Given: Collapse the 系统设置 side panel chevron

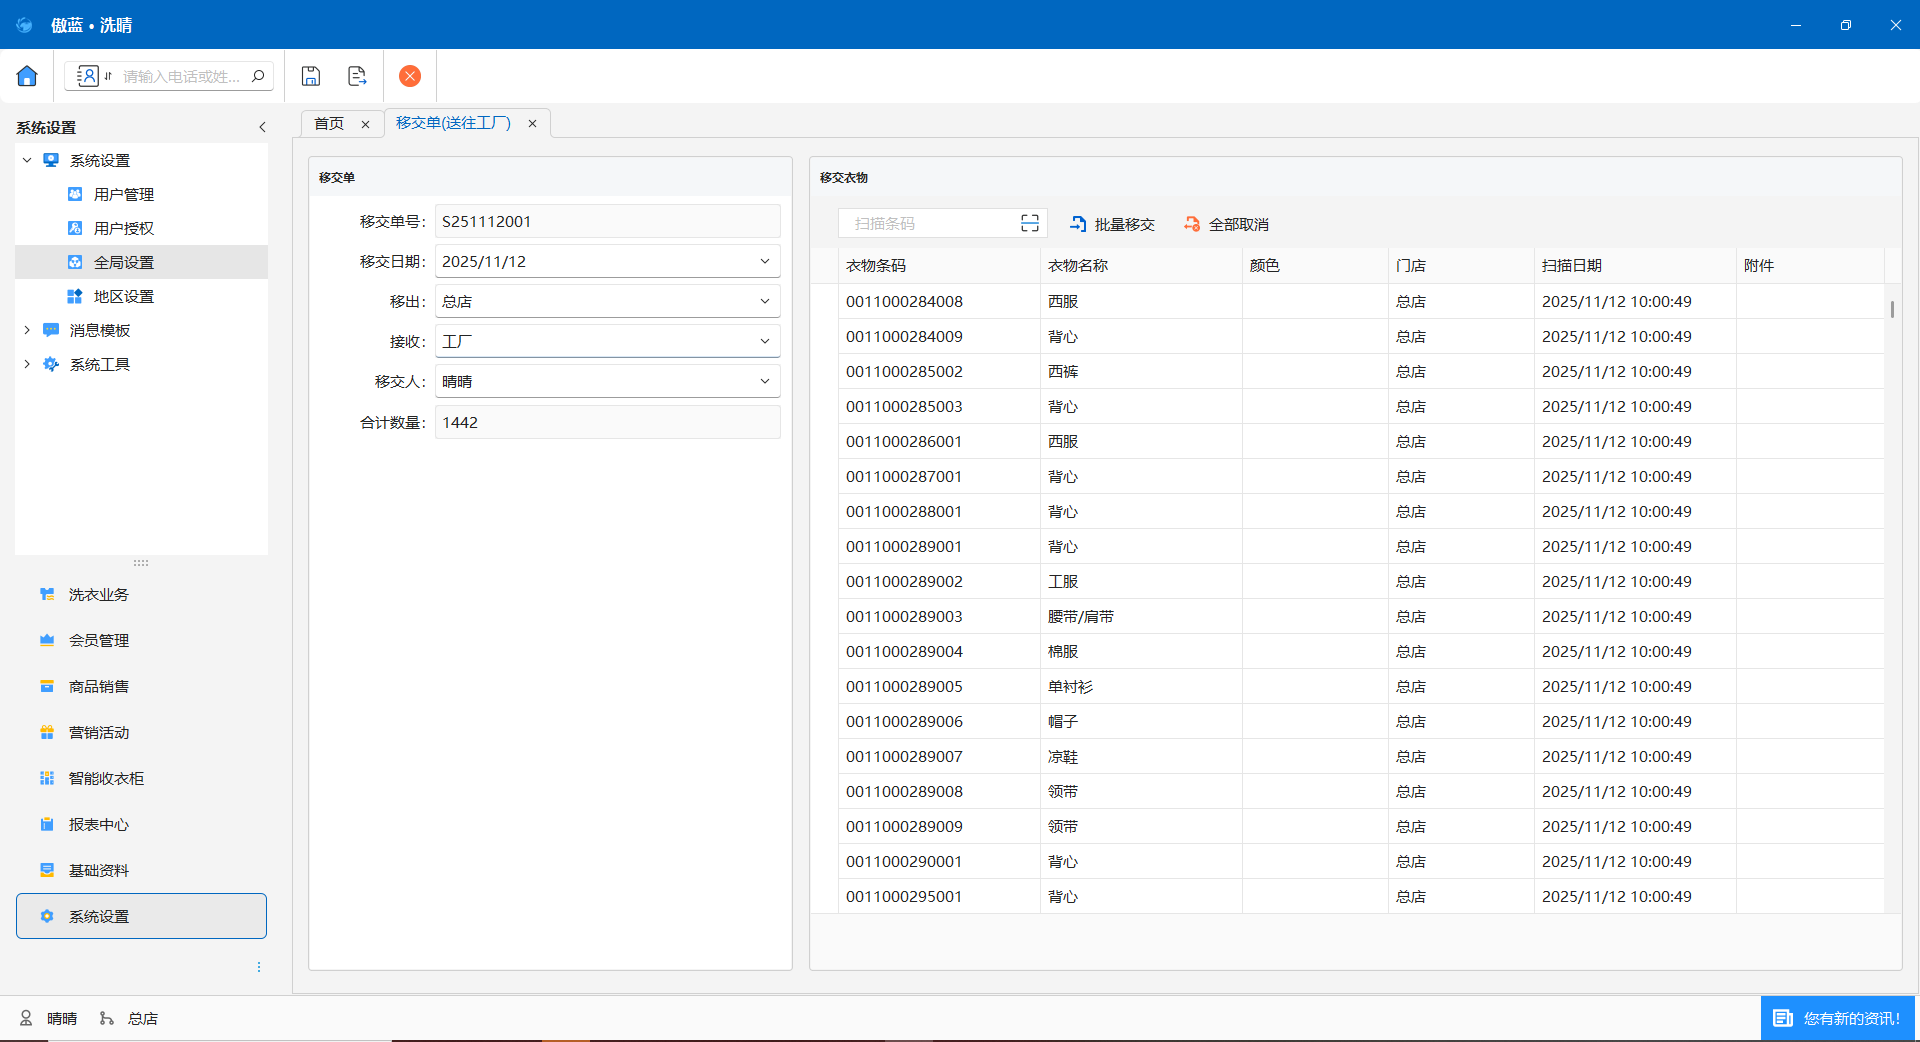Looking at the screenshot, I should [262, 127].
